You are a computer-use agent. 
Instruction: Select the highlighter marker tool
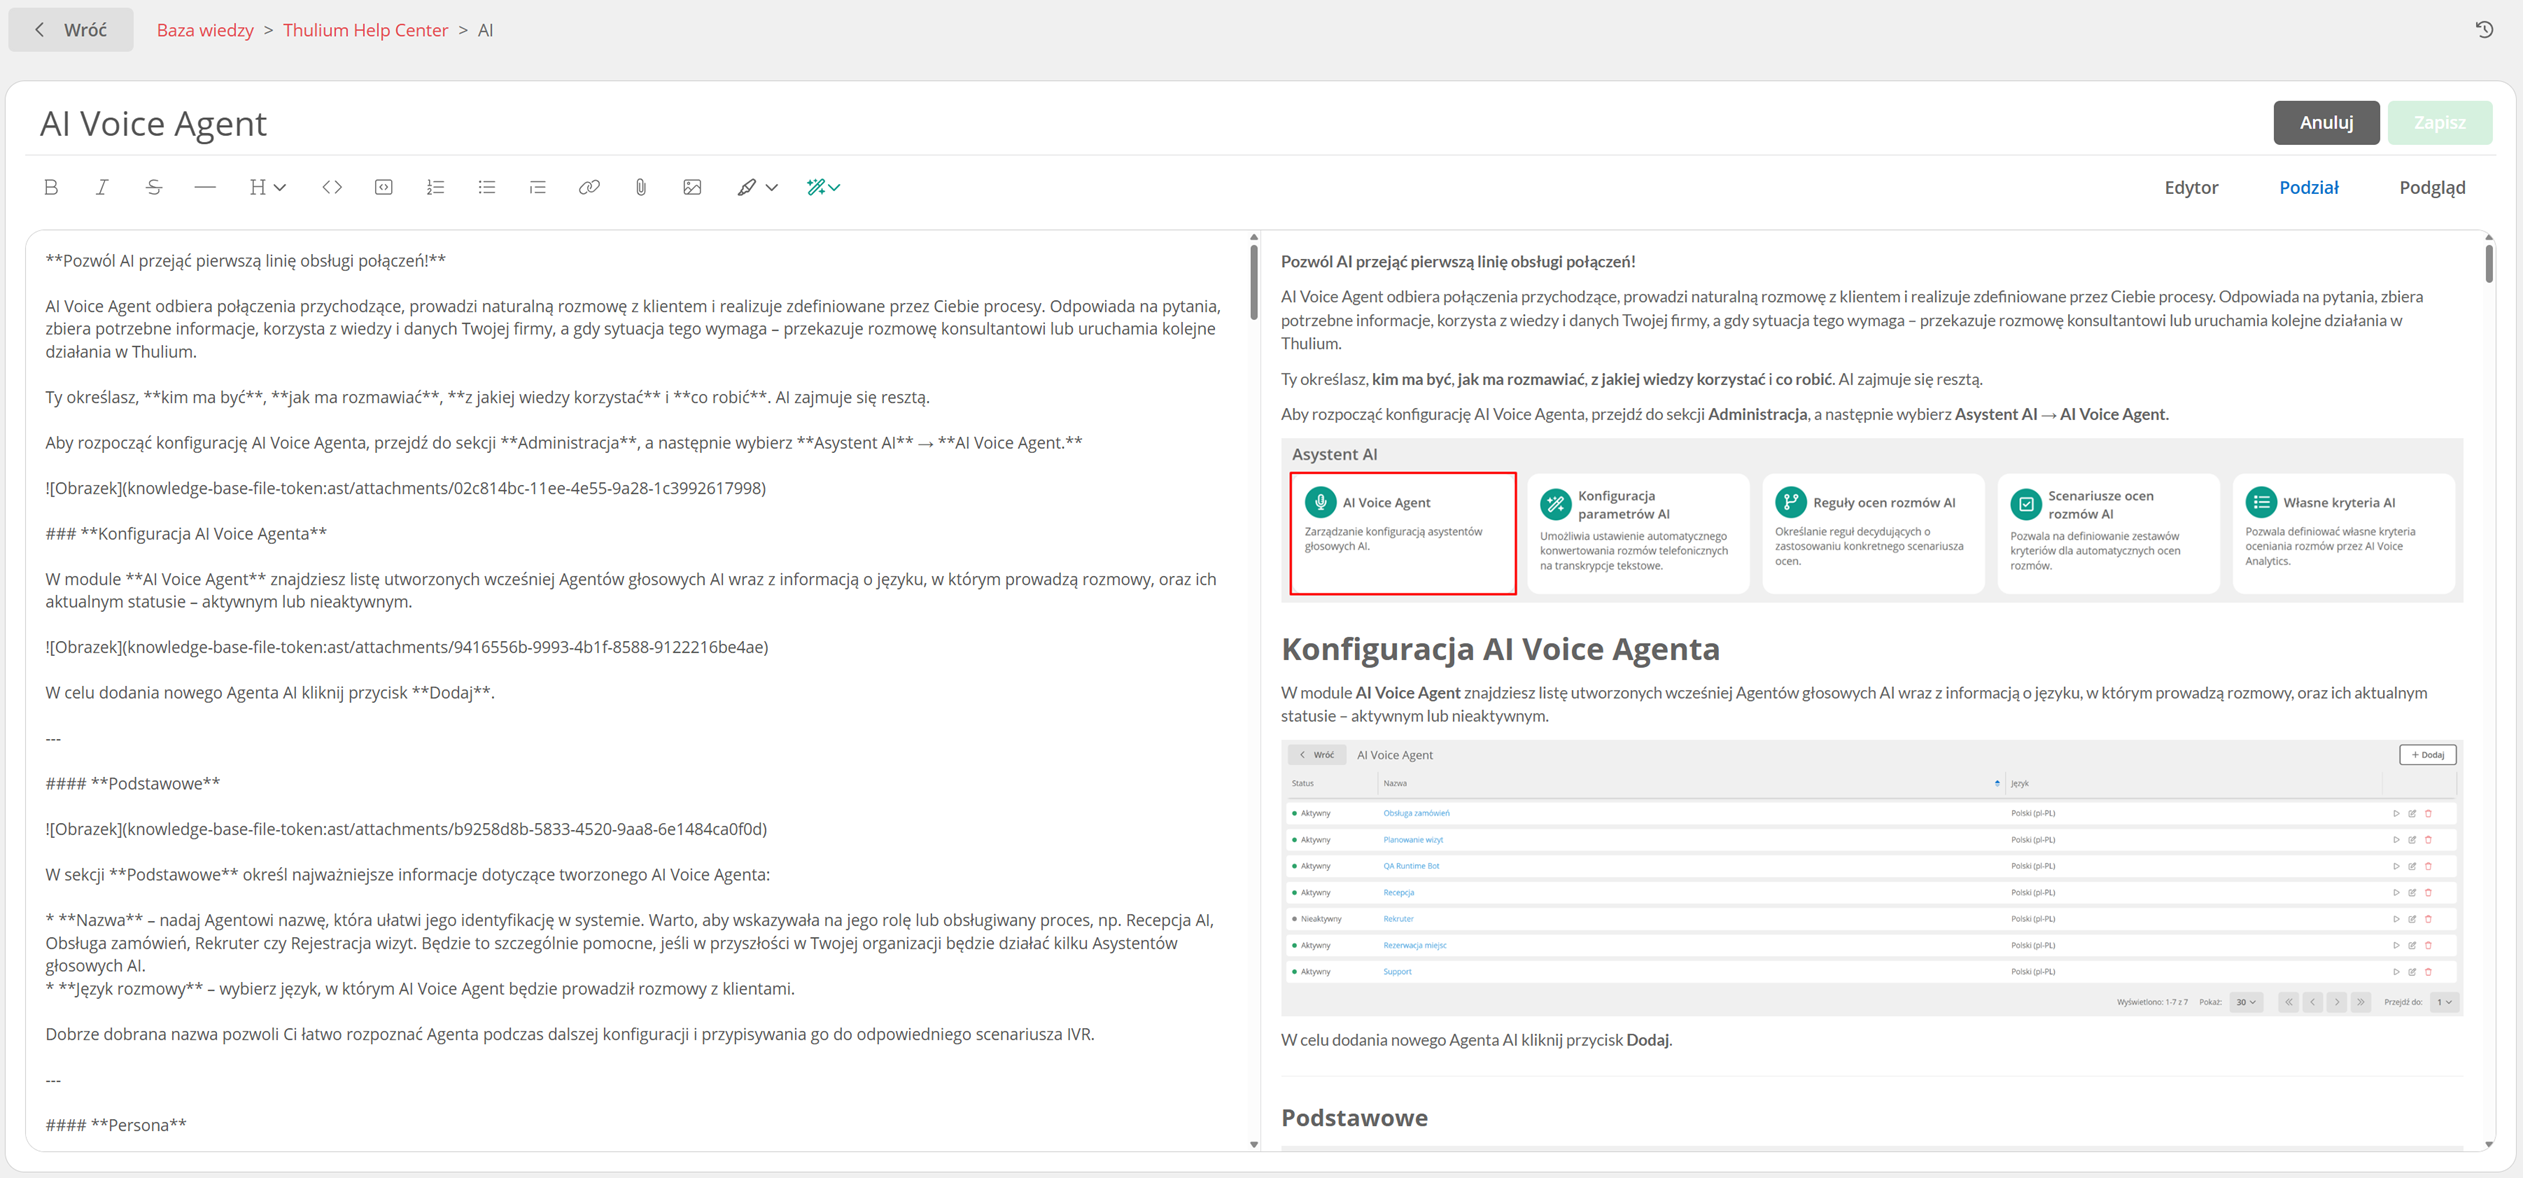746,187
